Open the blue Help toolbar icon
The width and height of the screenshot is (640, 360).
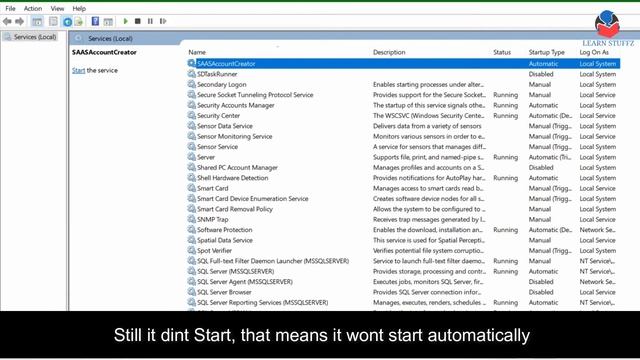pyautogui.click(x=95, y=21)
